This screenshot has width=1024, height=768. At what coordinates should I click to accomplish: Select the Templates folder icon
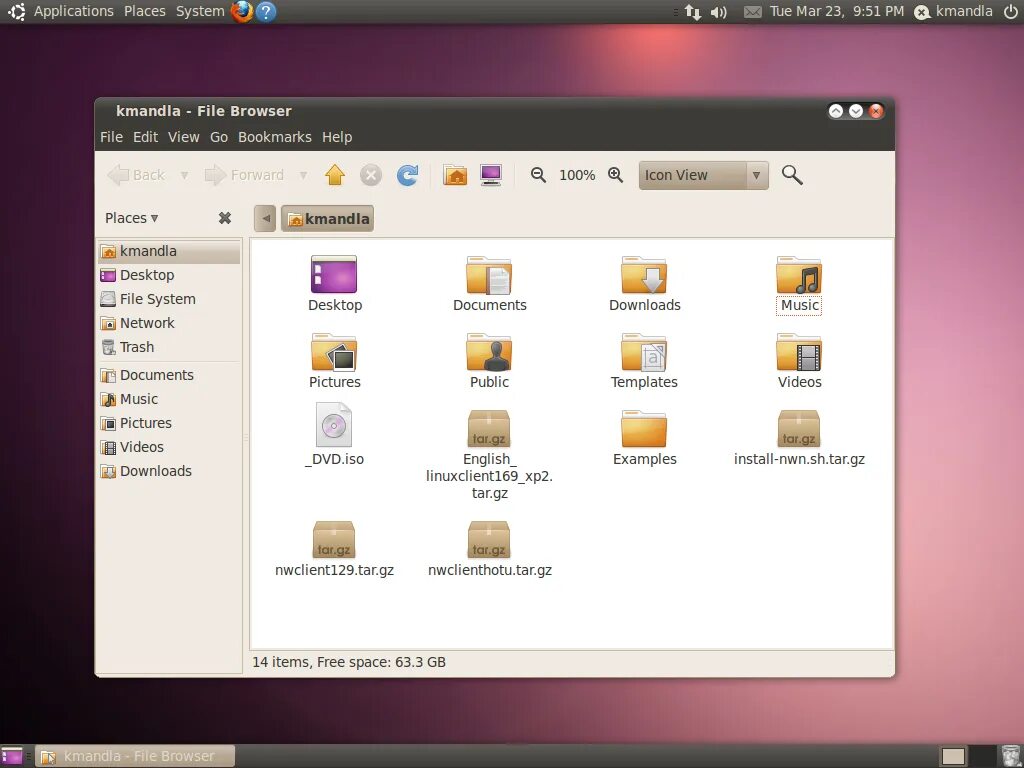pos(644,352)
